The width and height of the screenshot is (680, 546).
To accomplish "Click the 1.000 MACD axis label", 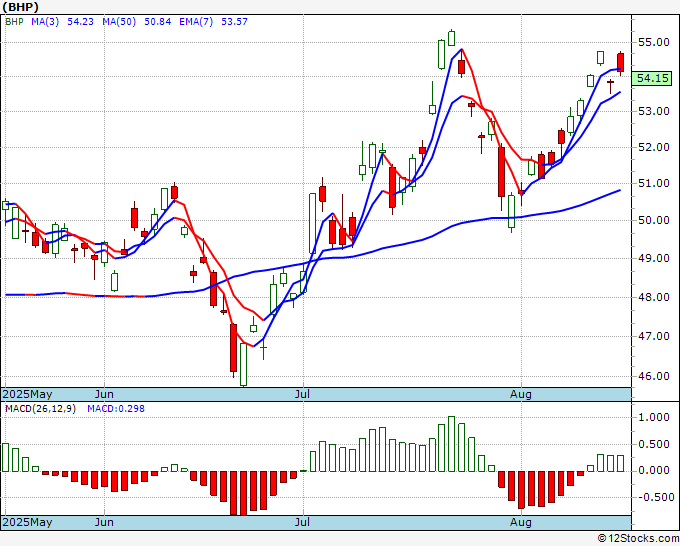I will pos(654,417).
